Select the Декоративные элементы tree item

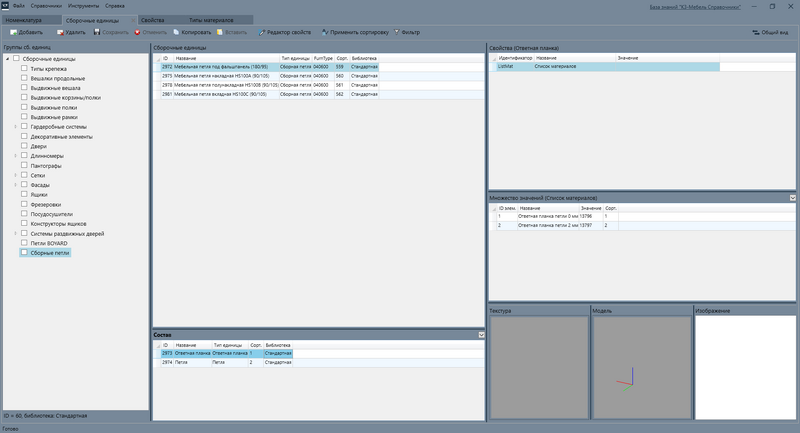pos(61,137)
